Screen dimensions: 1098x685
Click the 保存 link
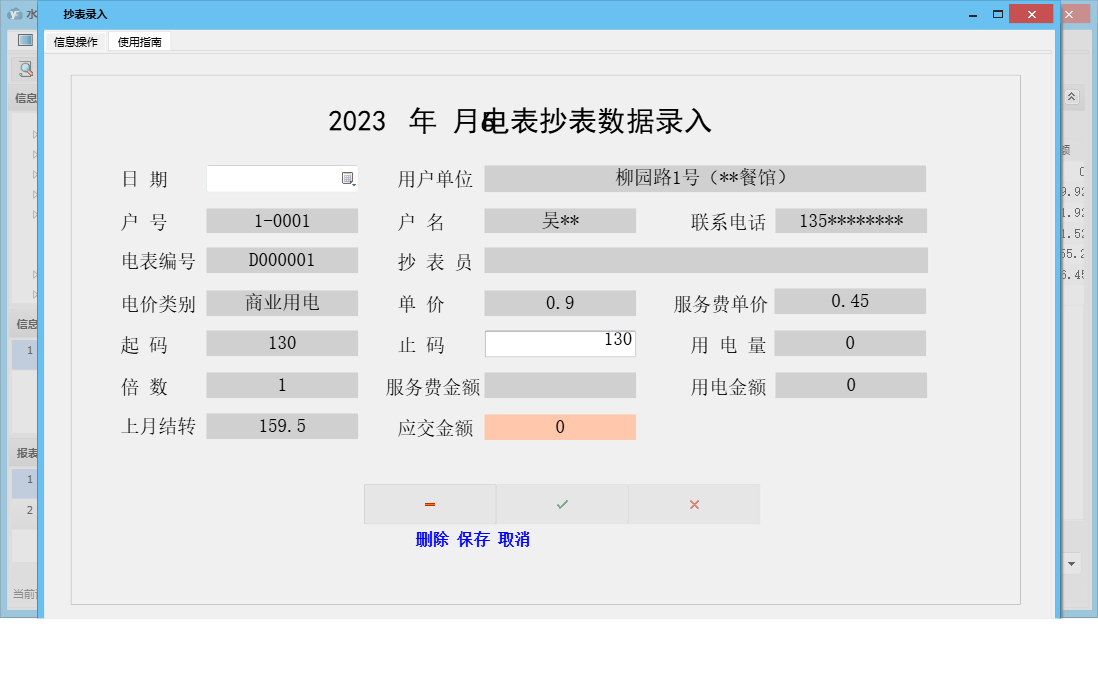[475, 539]
